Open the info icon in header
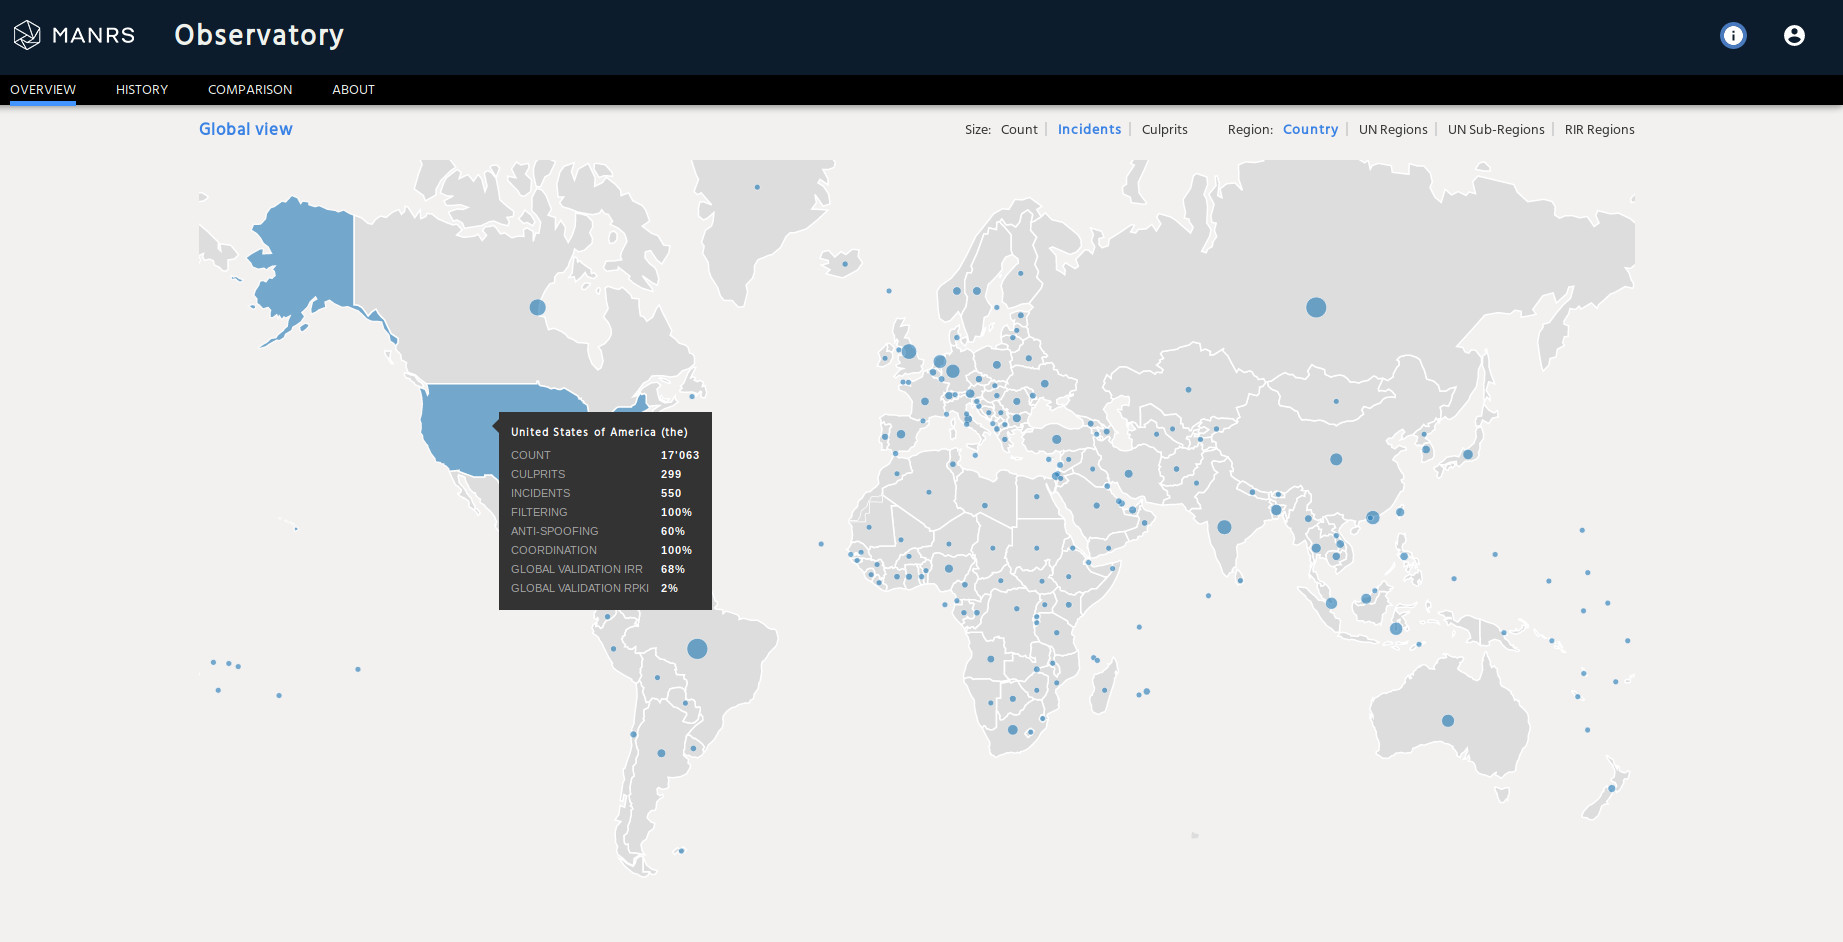This screenshot has width=1843, height=942. [1733, 36]
